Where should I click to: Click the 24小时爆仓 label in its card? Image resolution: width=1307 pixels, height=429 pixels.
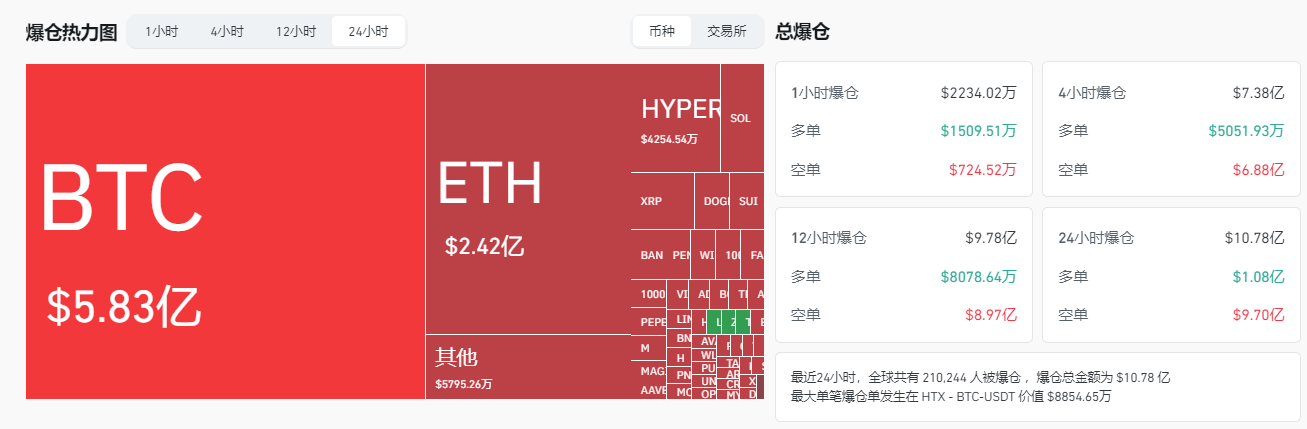1097,238
